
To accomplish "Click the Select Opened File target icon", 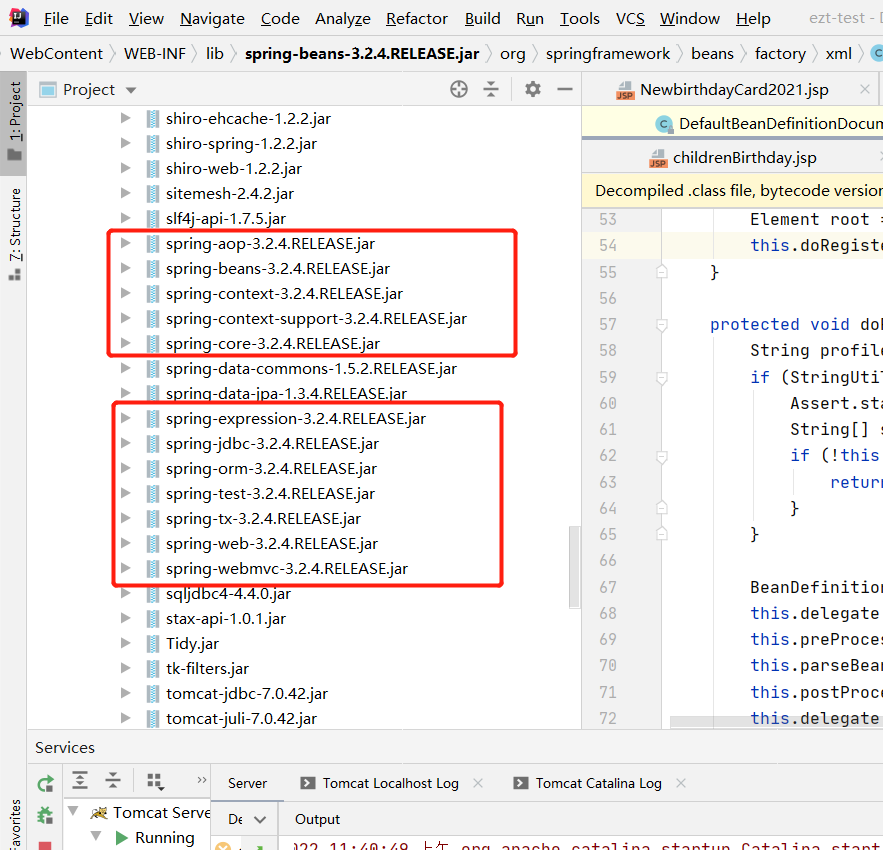I will tap(458, 89).
